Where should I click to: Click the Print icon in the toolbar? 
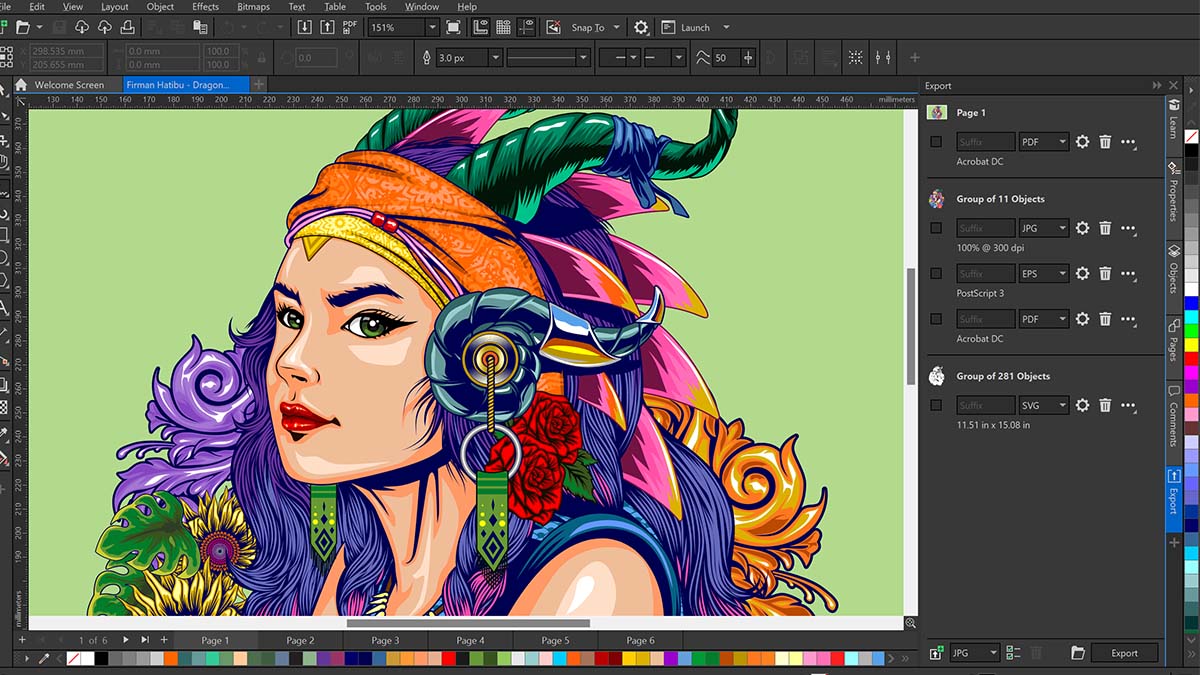[x=127, y=27]
